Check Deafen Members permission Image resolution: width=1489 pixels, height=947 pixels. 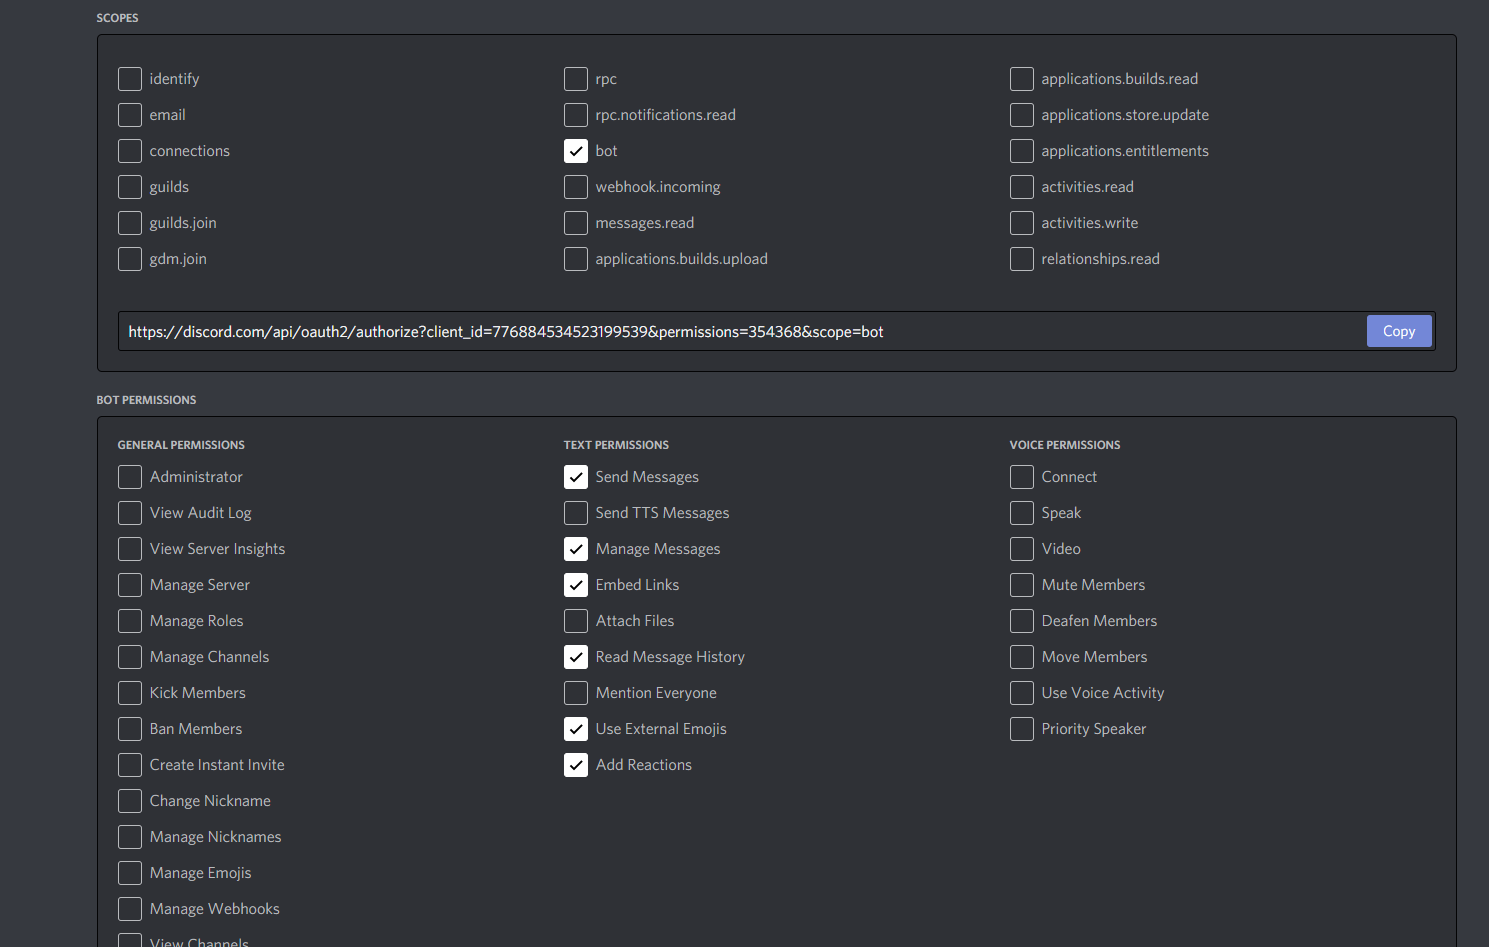(1022, 621)
